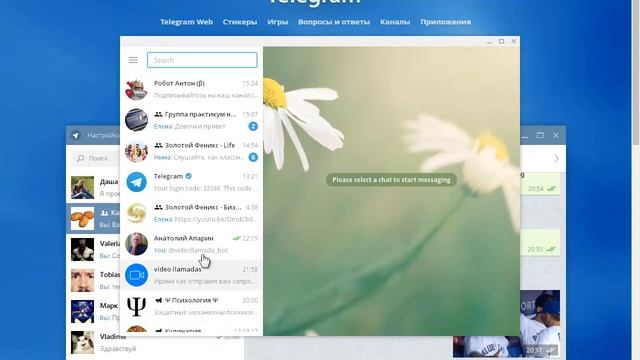Open Telegram Web link on webpage
This screenshot has width=640, height=360.
click(187, 22)
